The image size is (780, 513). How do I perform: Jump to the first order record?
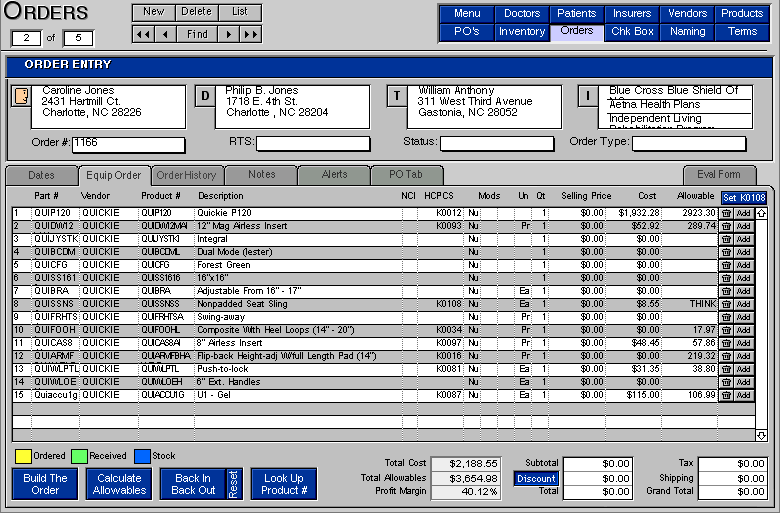click(144, 34)
